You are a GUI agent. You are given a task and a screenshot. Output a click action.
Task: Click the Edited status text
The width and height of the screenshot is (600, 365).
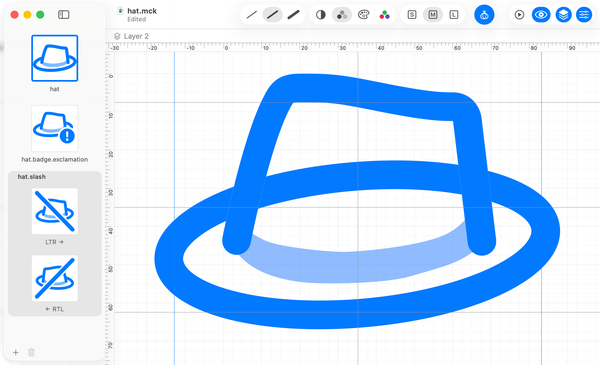pos(137,19)
